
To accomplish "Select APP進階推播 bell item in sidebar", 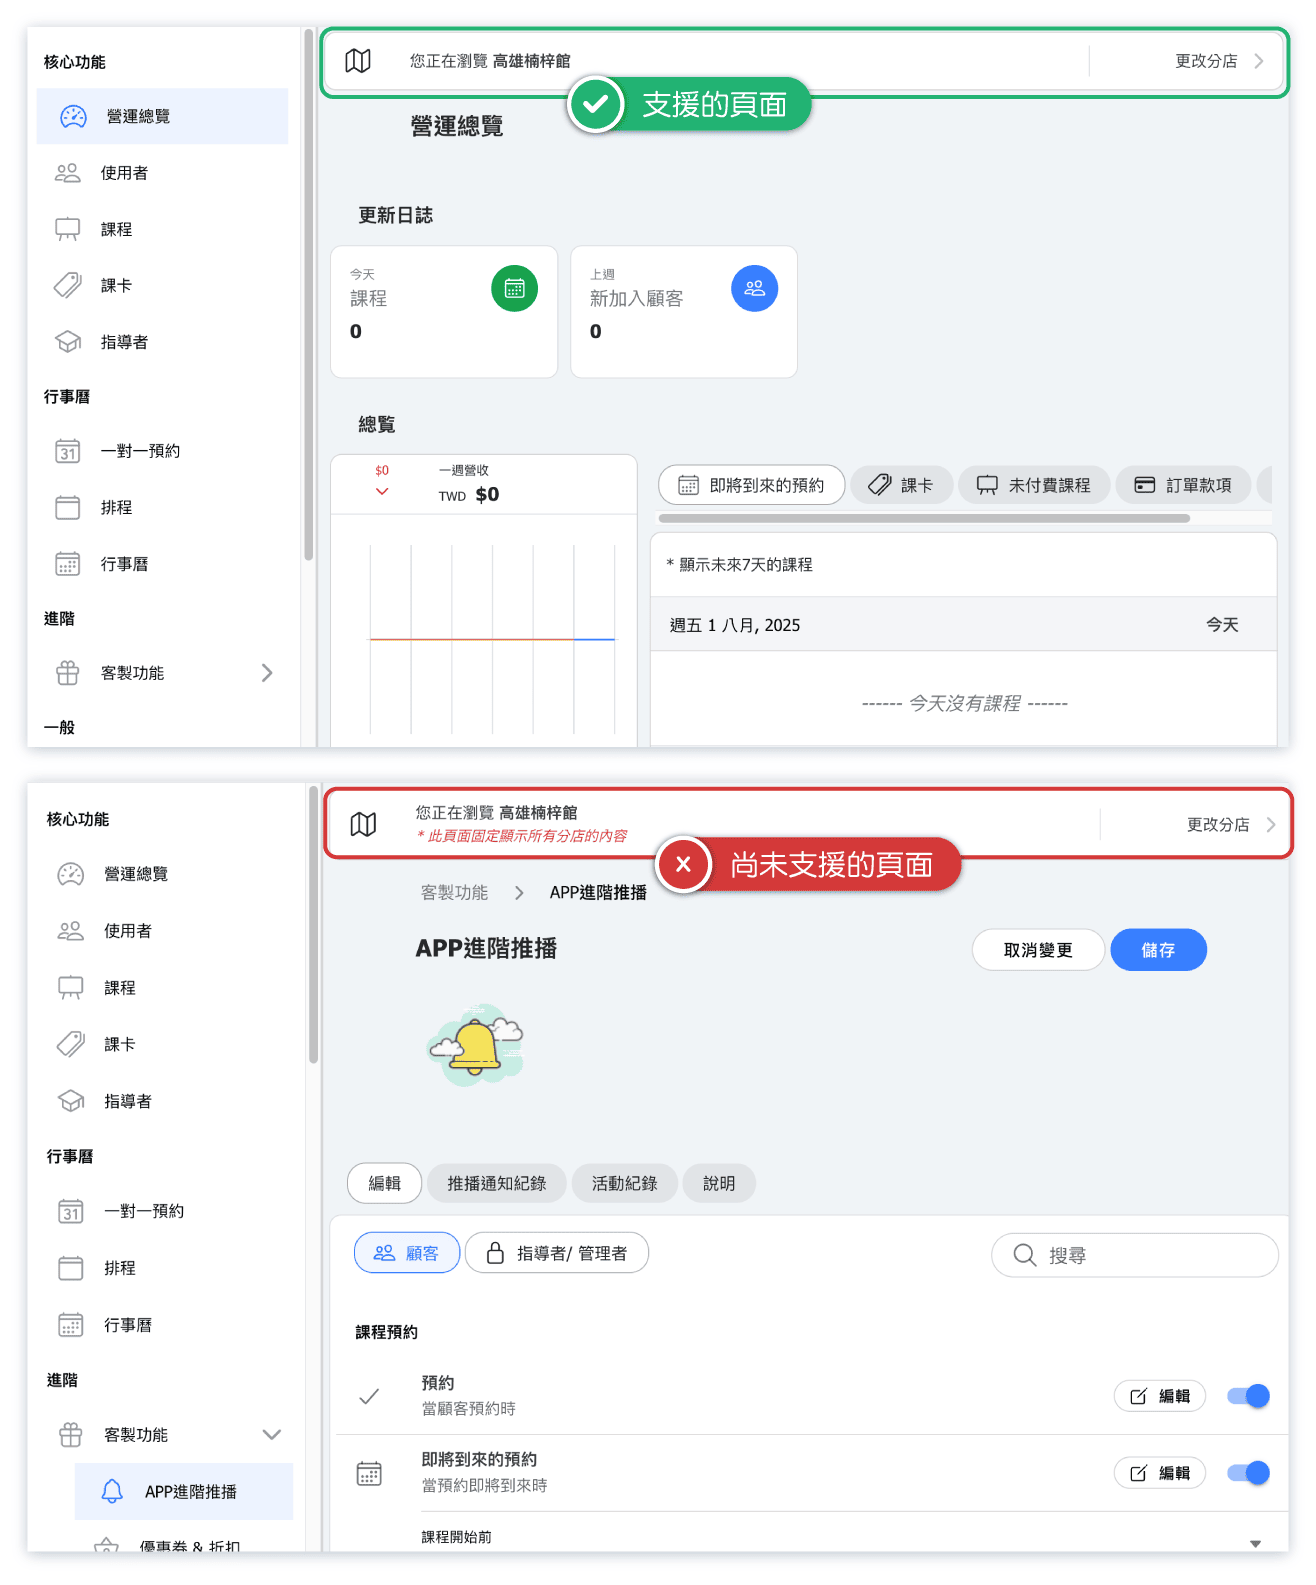I will [190, 1491].
